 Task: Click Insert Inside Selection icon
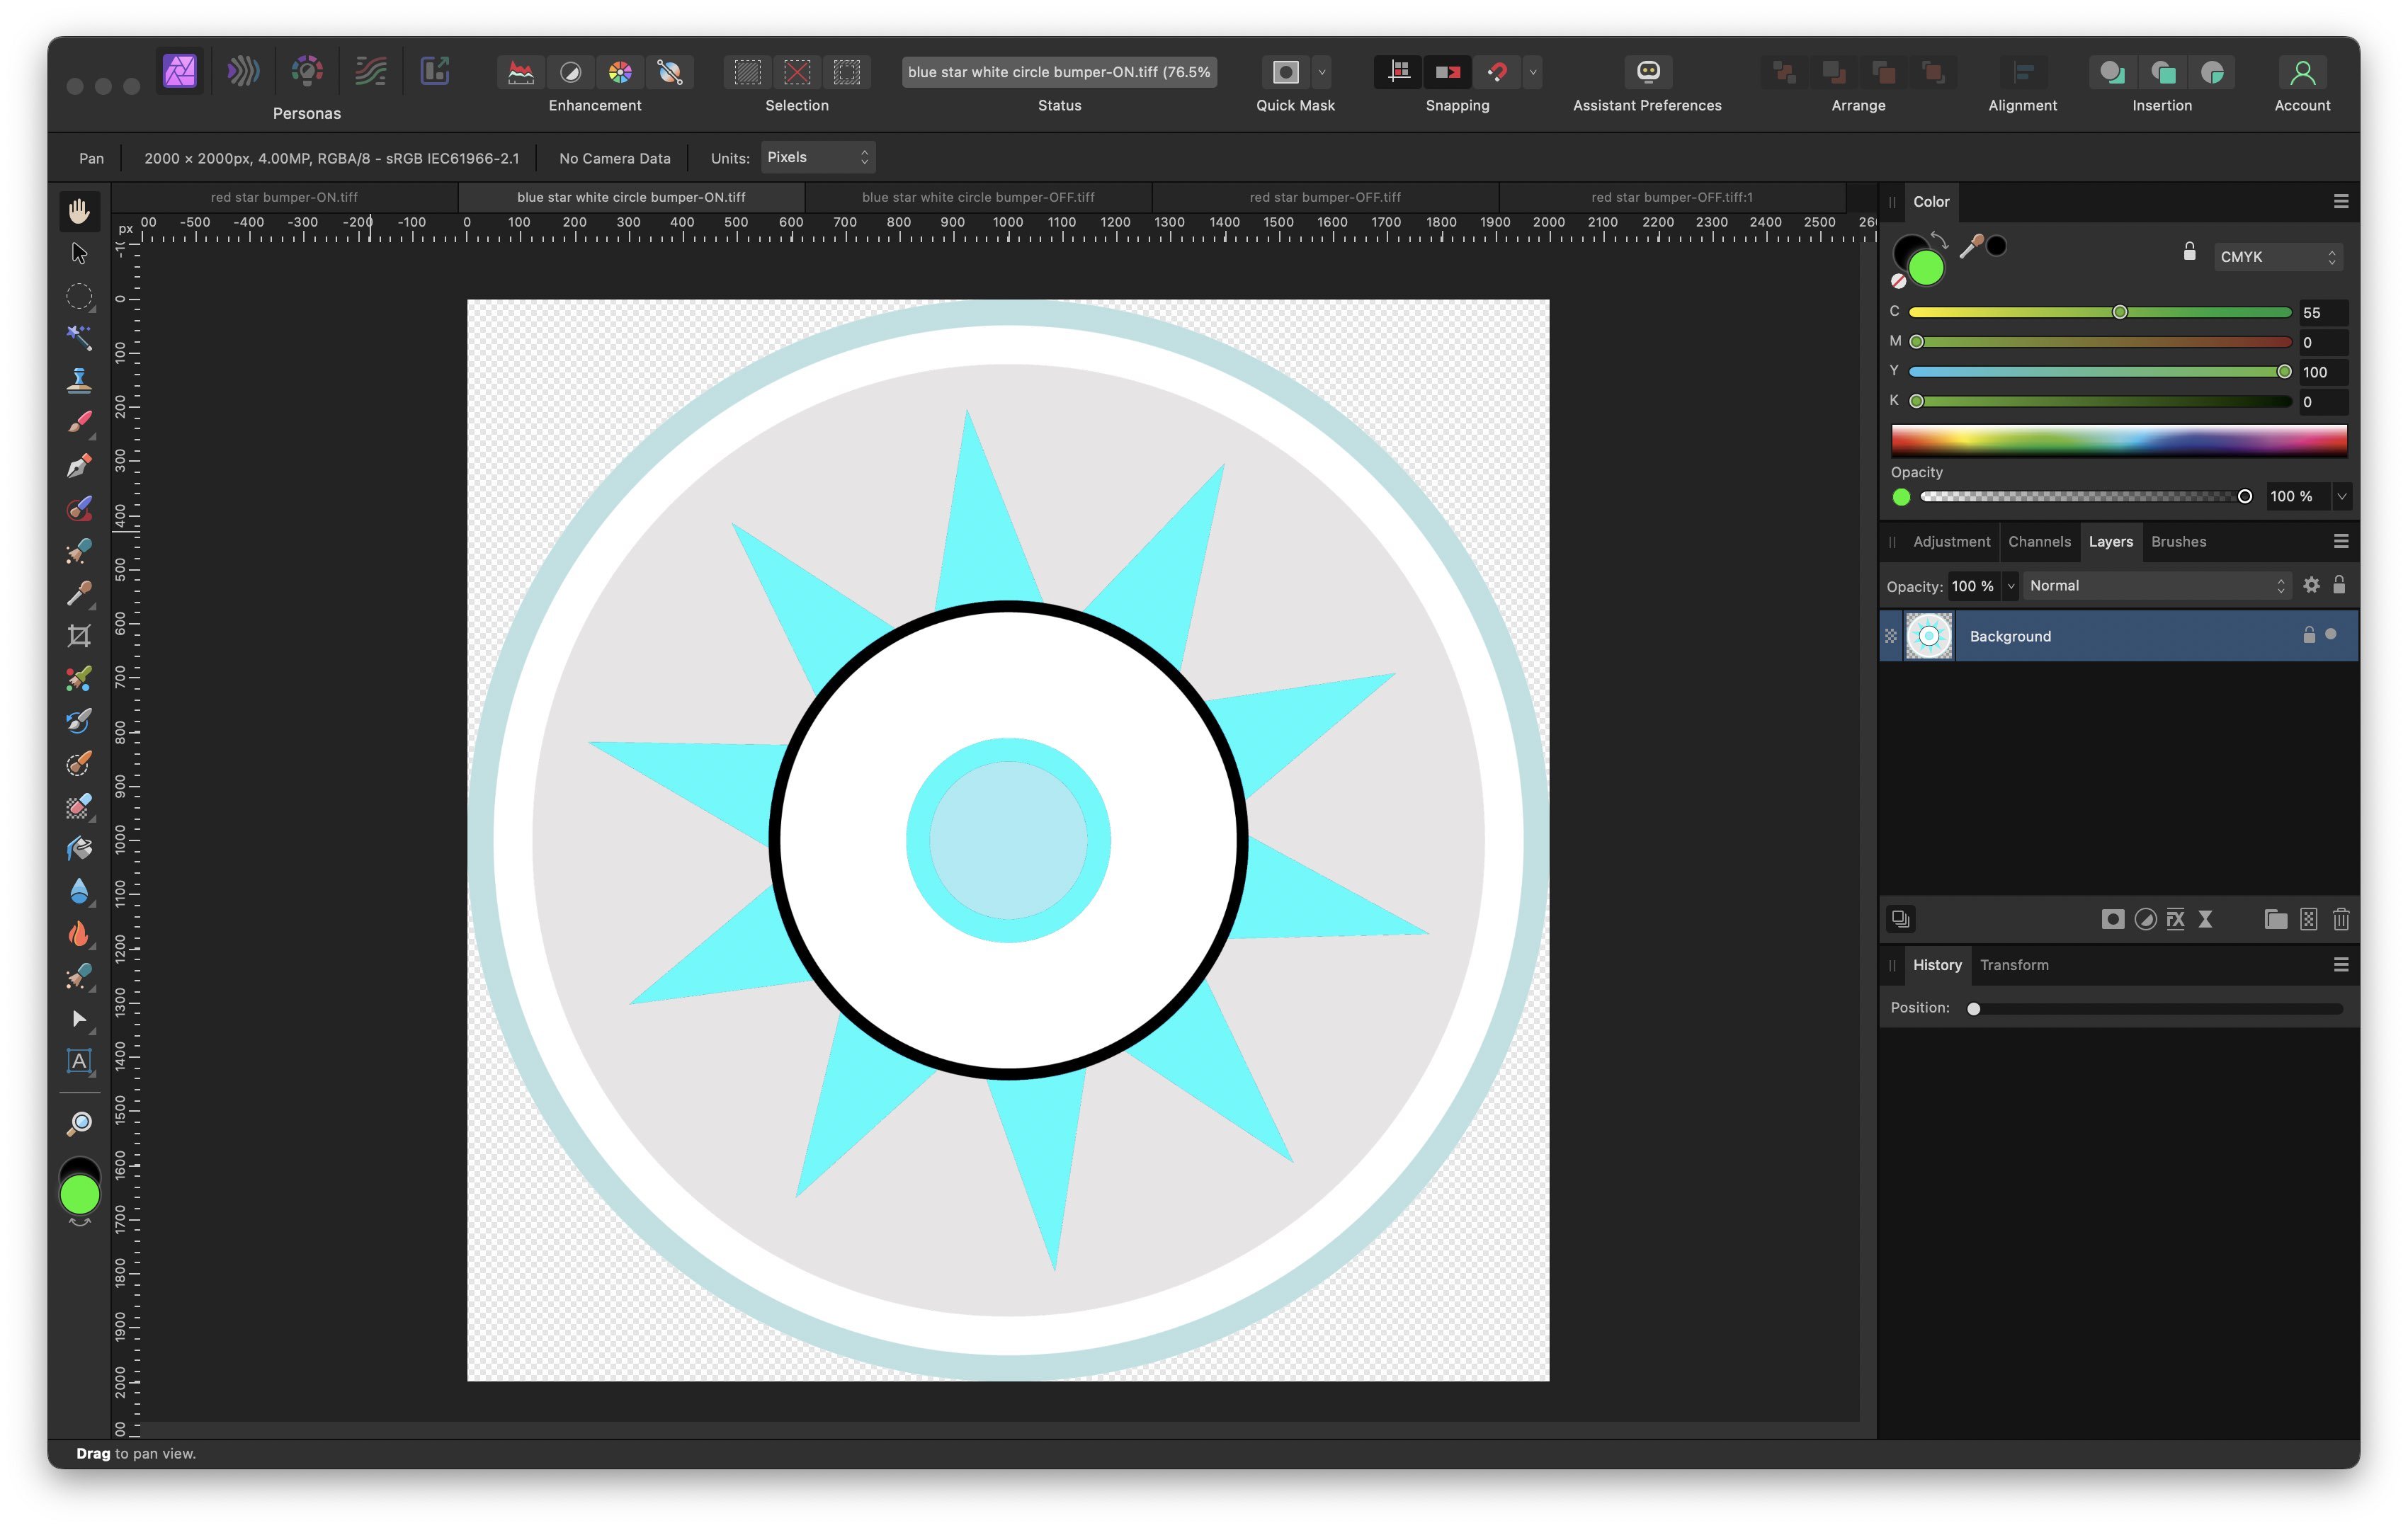[x=2213, y=72]
